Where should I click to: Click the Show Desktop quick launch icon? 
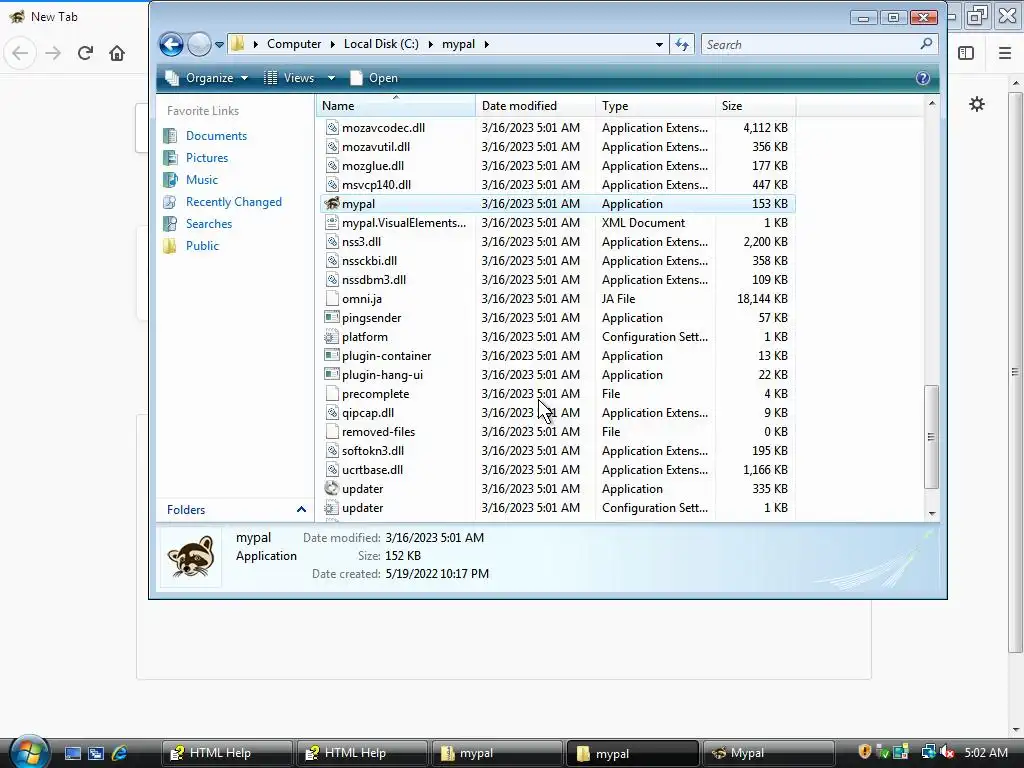pos(73,753)
